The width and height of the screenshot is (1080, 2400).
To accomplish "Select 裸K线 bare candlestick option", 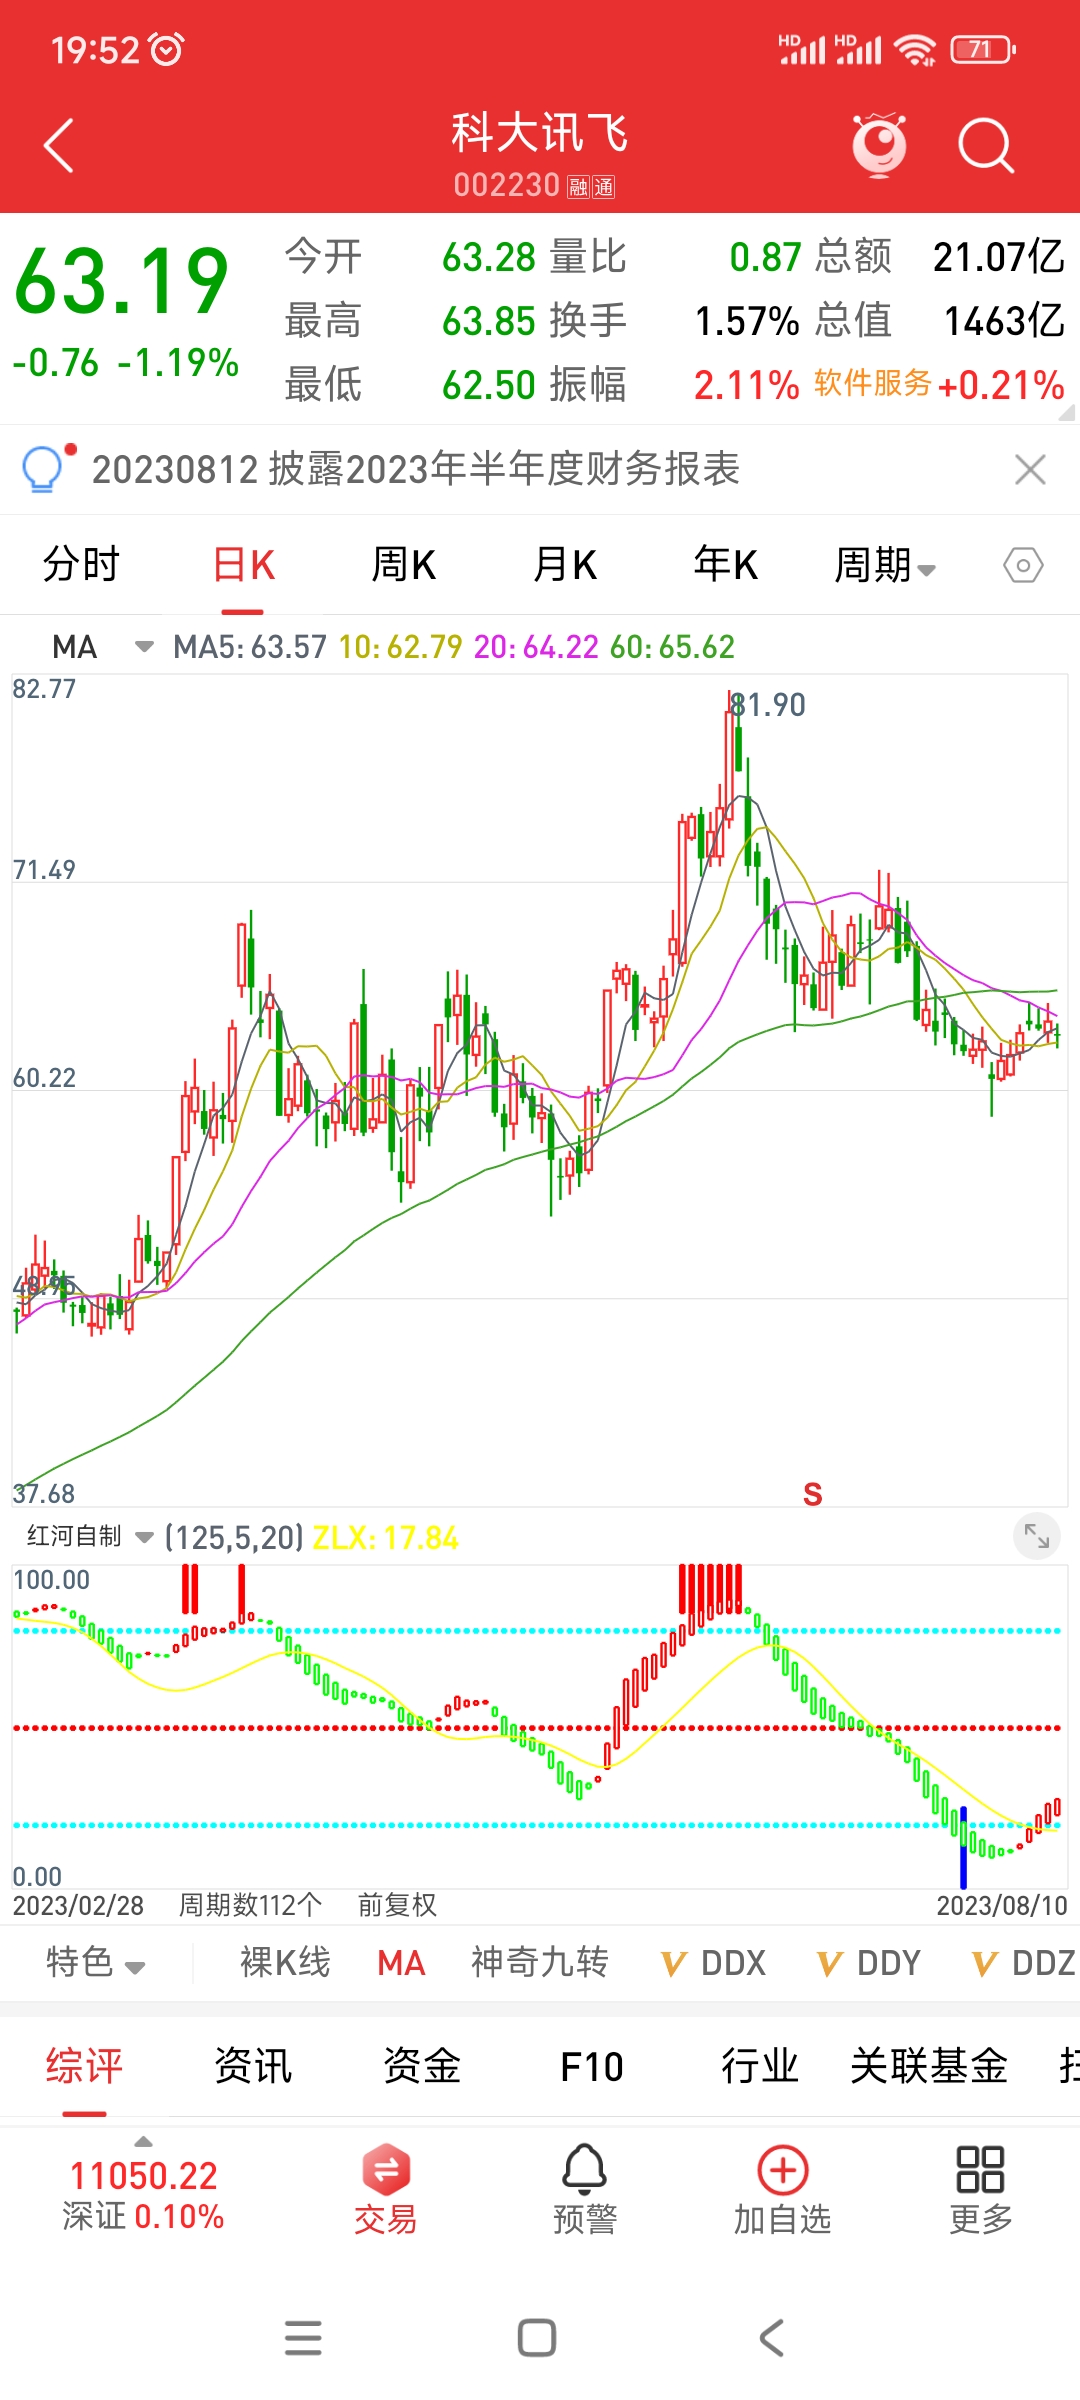I will (x=285, y=1962).
